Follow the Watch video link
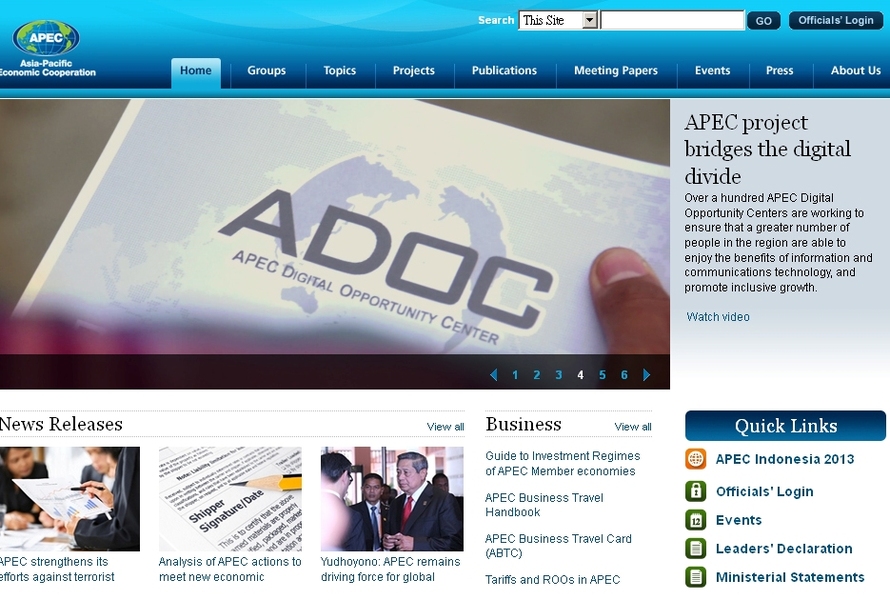The width and height of the screenshot is (890, 600). (x=718, y=317)
